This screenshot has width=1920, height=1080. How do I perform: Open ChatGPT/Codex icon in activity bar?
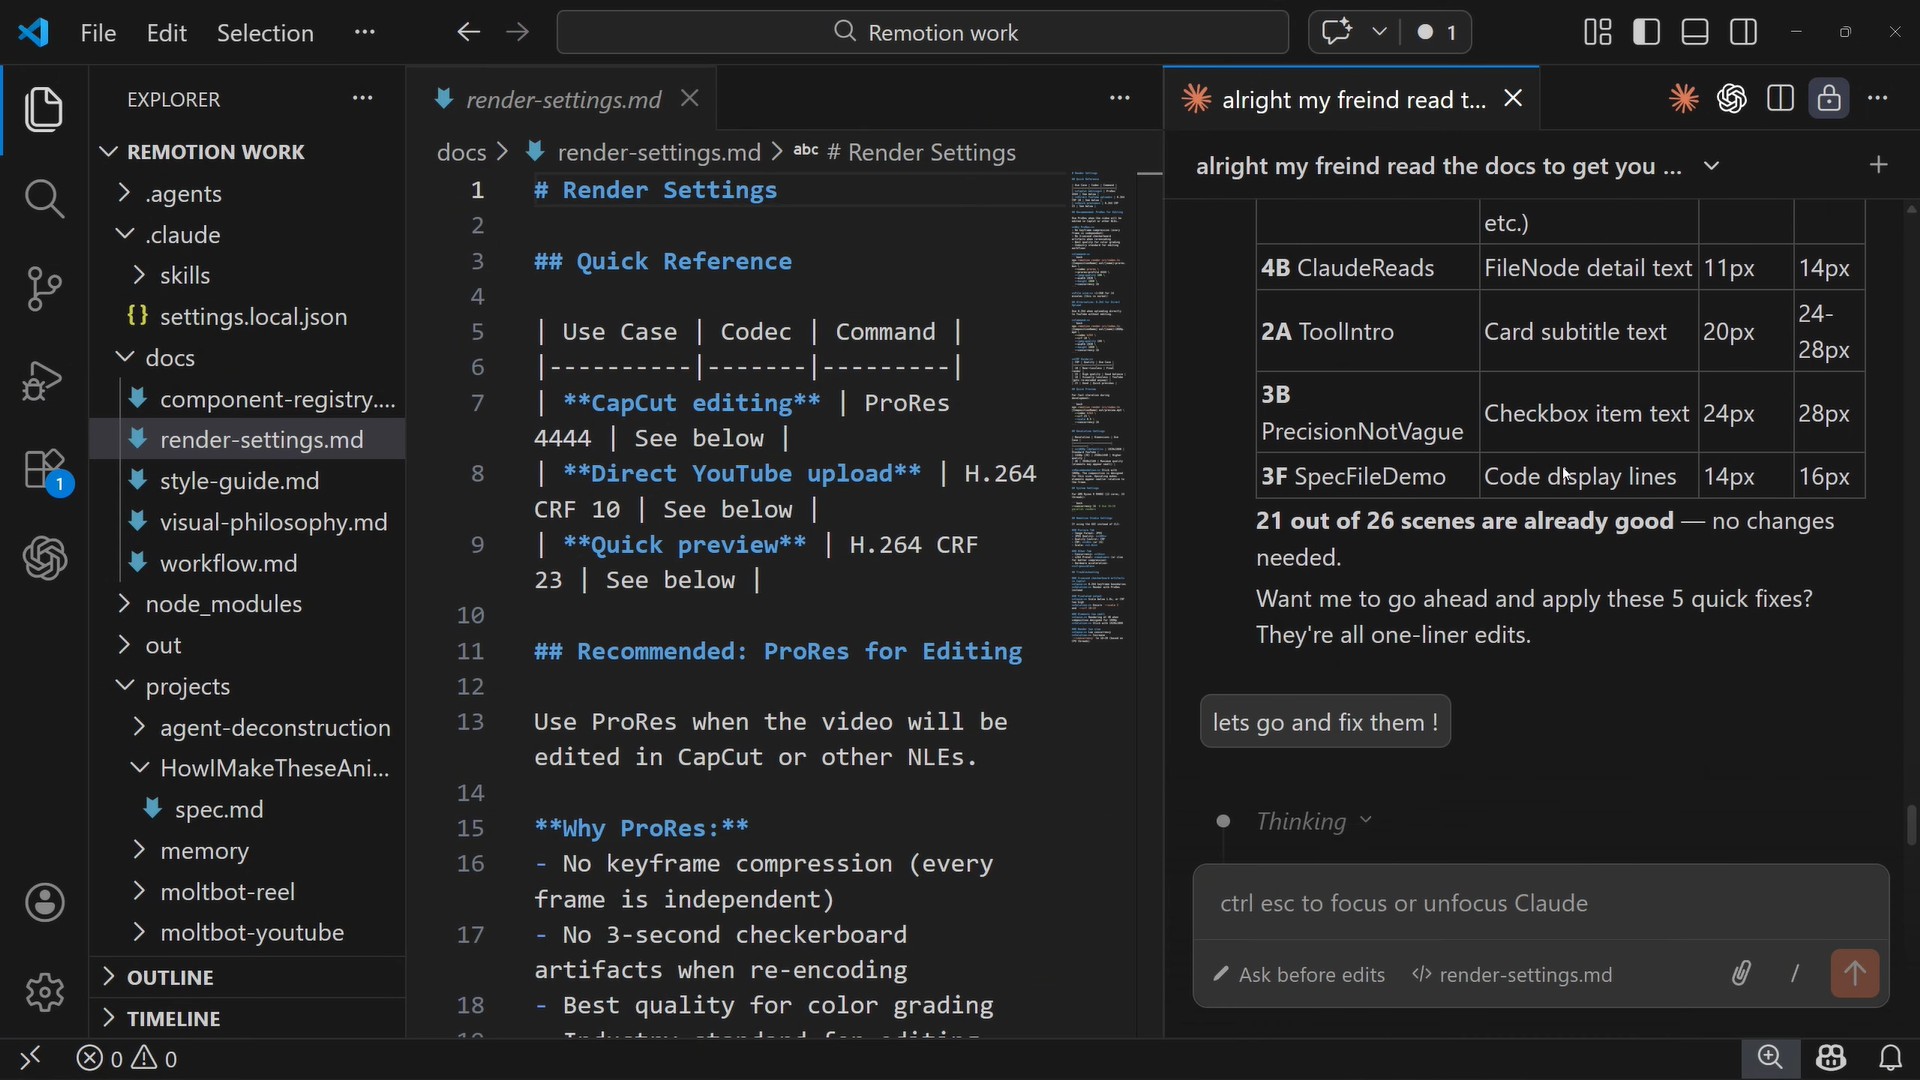pos(45,558)
